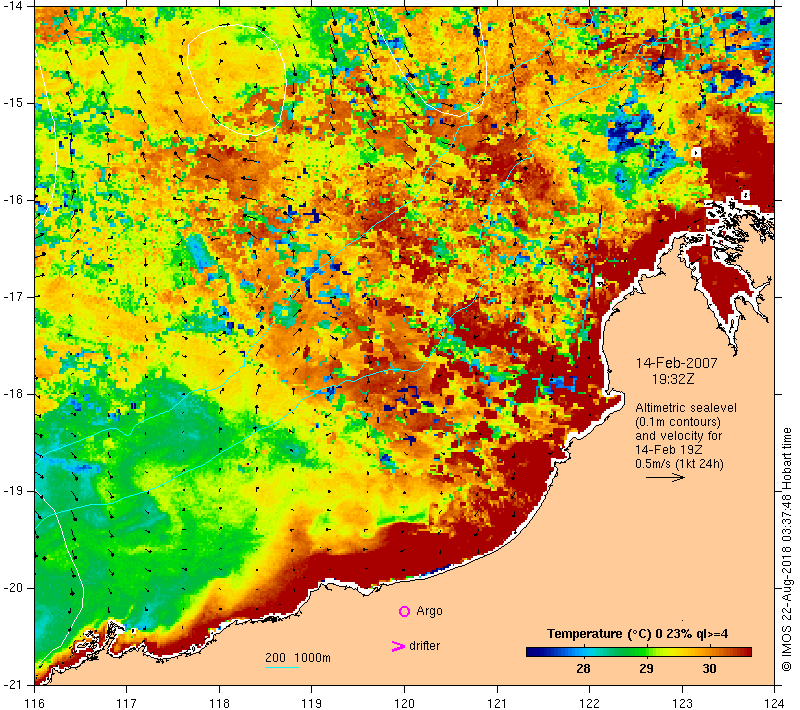Click the 'drifter' legend label

pos(424,646)
